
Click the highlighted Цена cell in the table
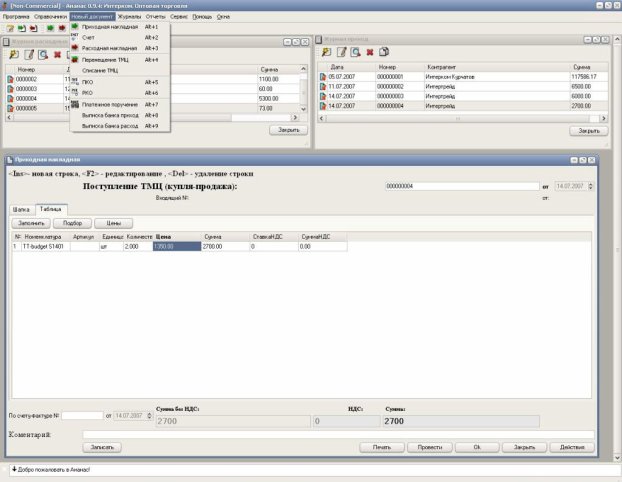coord(177,247)
